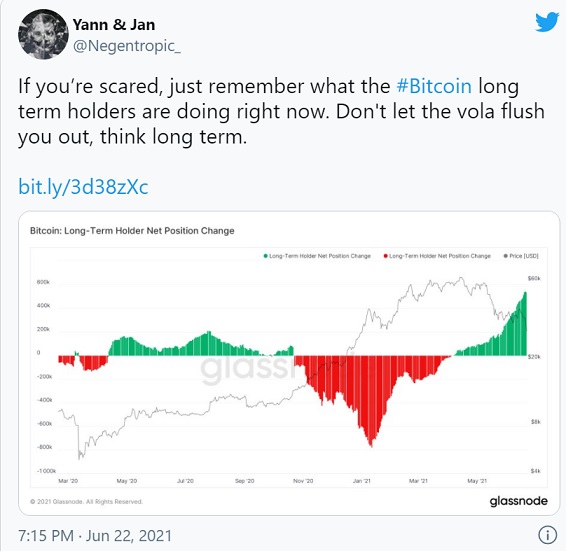This screenshot has height=551, width=566.
Task: Open the bit.ly/3d38zXc link
Action: tap(83, 187)
